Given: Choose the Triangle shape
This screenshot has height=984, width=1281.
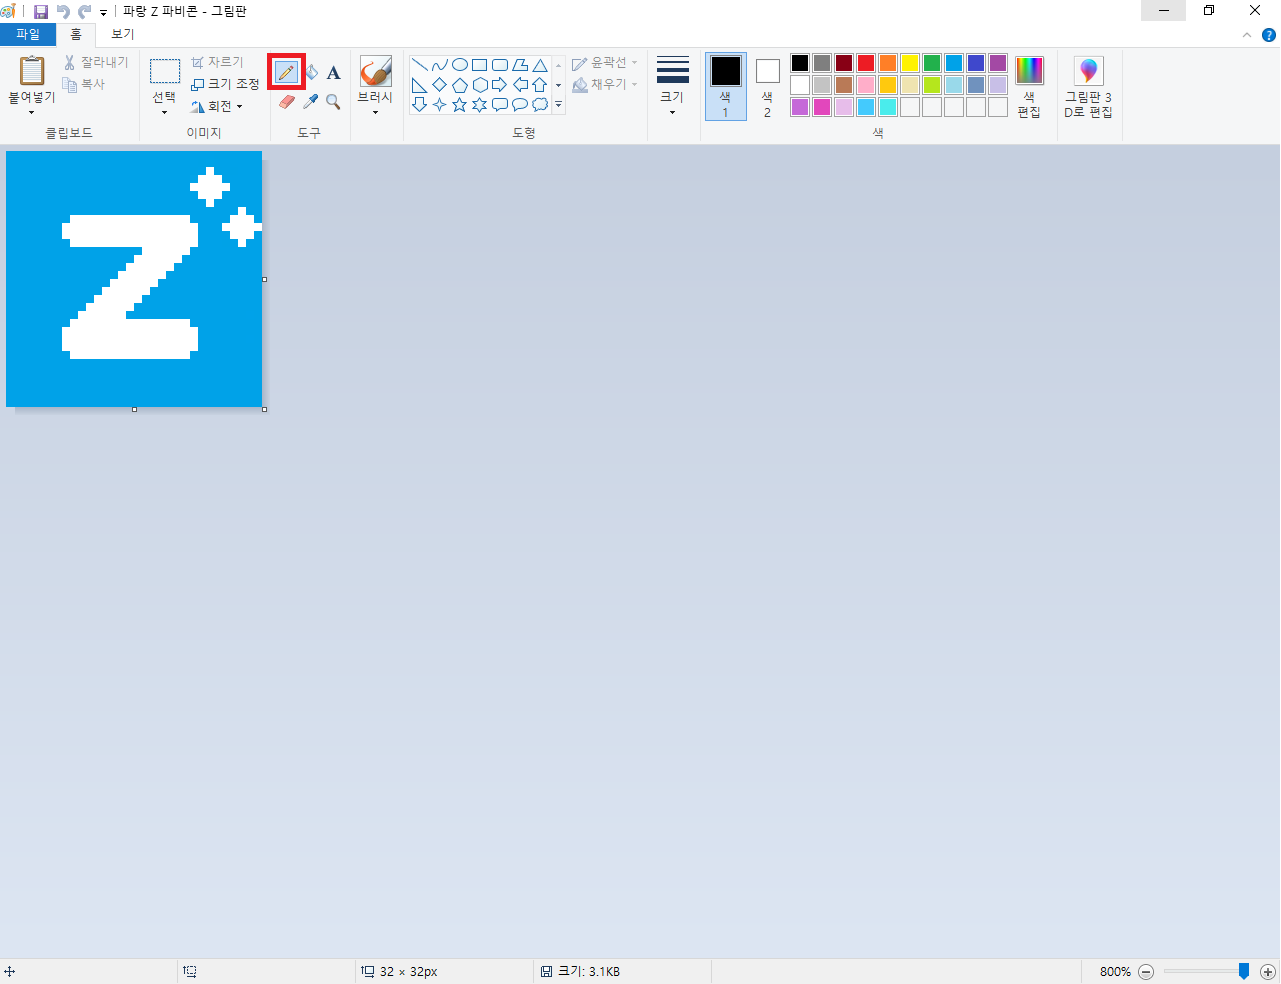Looking at the screenshot, I should pos(540,65).
